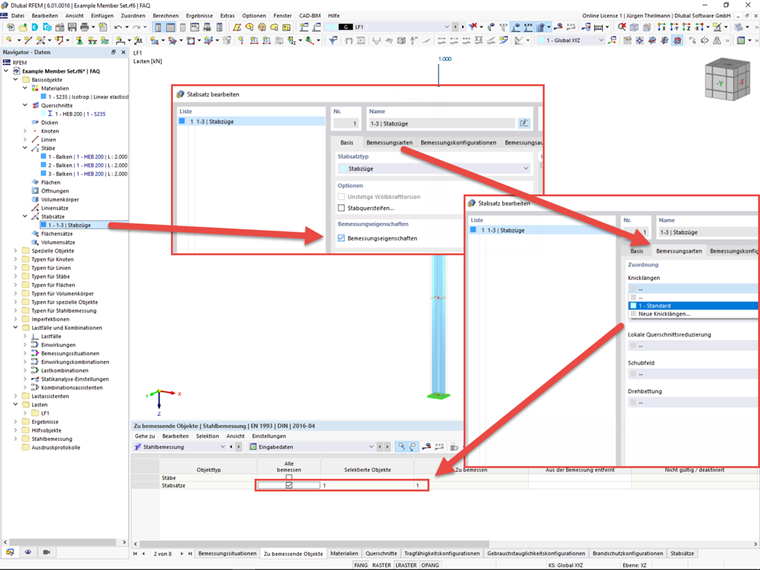Open the Stabsatztyp Stabzüge dropdown
Viewport: 760px width, 570px height.
434,169
